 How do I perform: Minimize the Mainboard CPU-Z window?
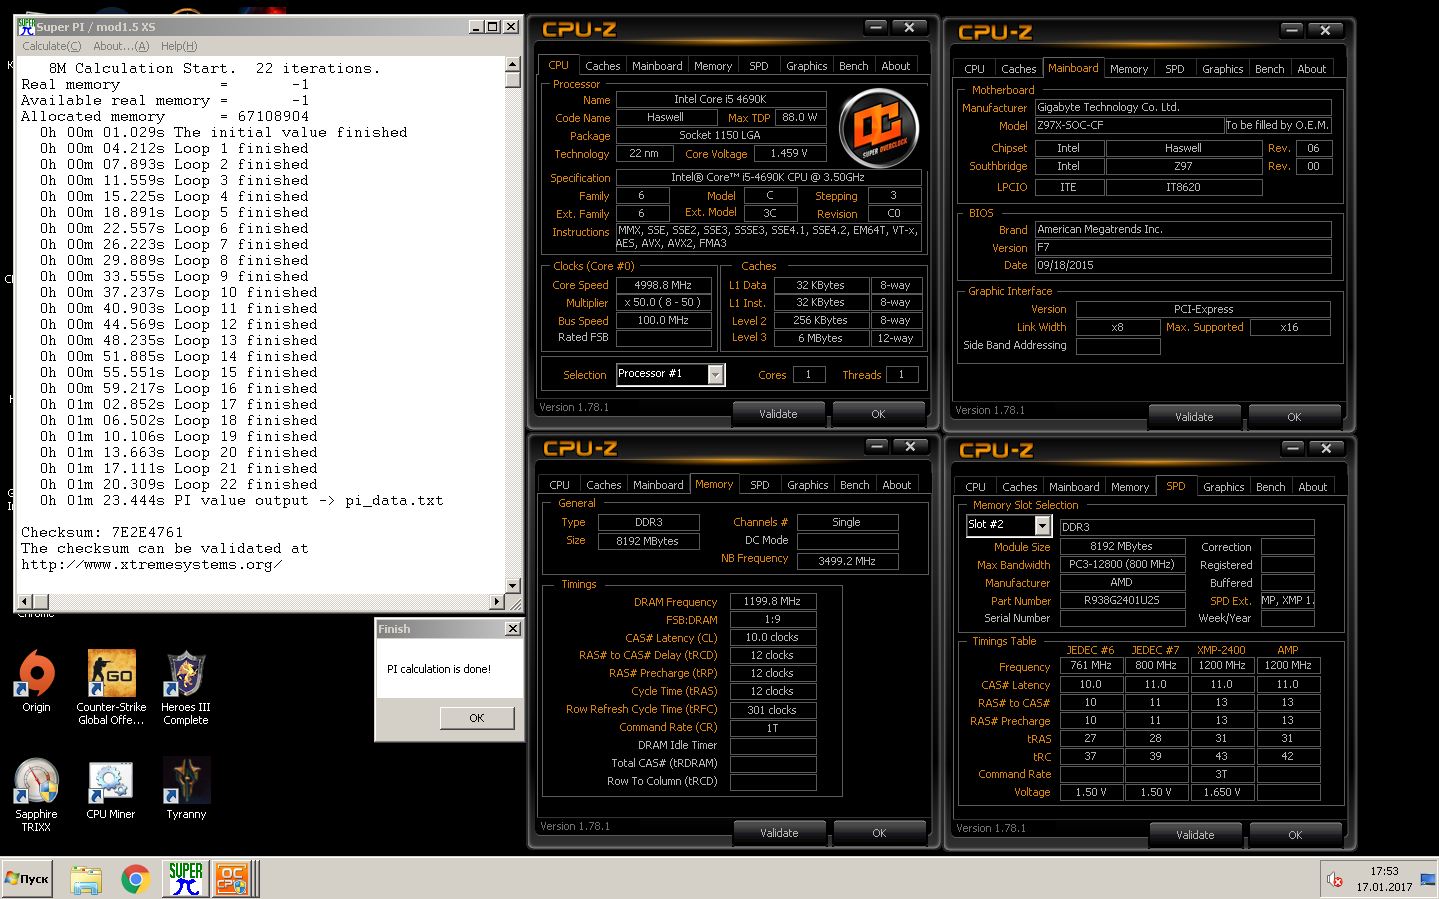point(1292,30)
